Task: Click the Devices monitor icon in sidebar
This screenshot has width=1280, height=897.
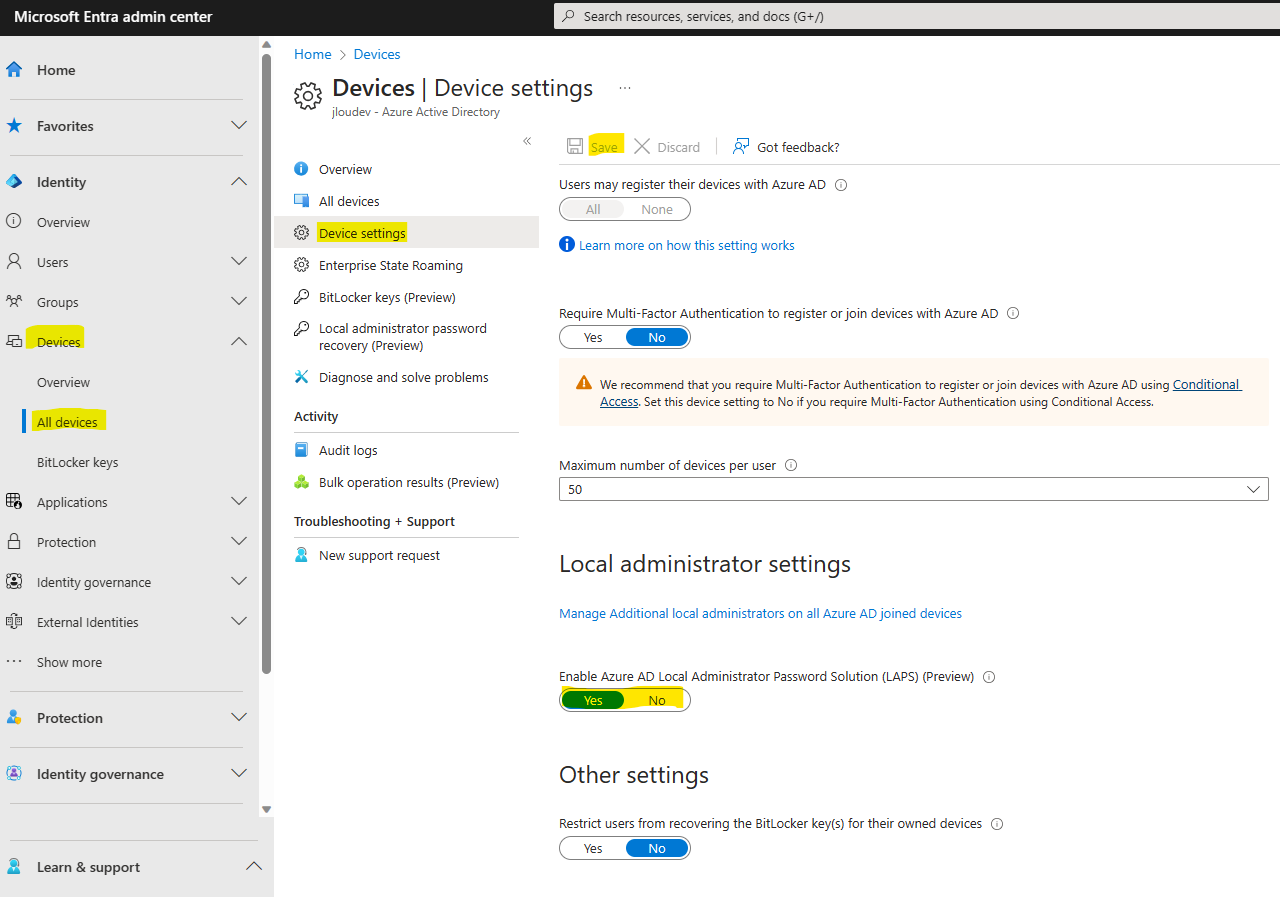Action: (x=14, y=342)
